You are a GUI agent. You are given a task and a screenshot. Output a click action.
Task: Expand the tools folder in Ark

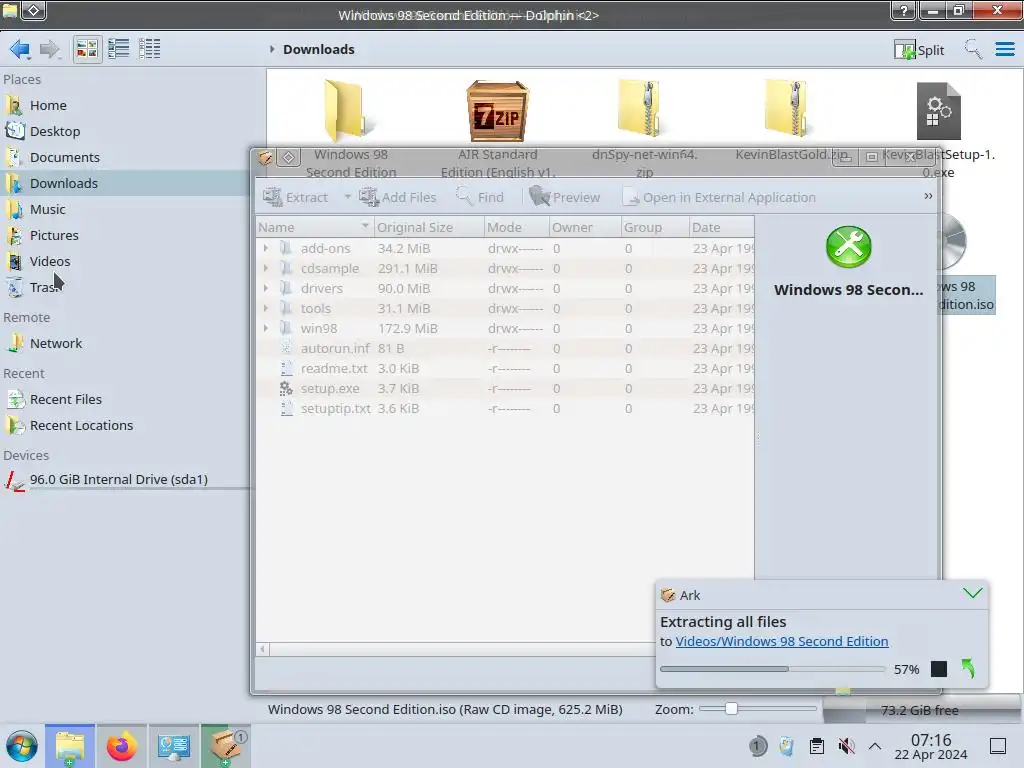[x=265, y=308]
